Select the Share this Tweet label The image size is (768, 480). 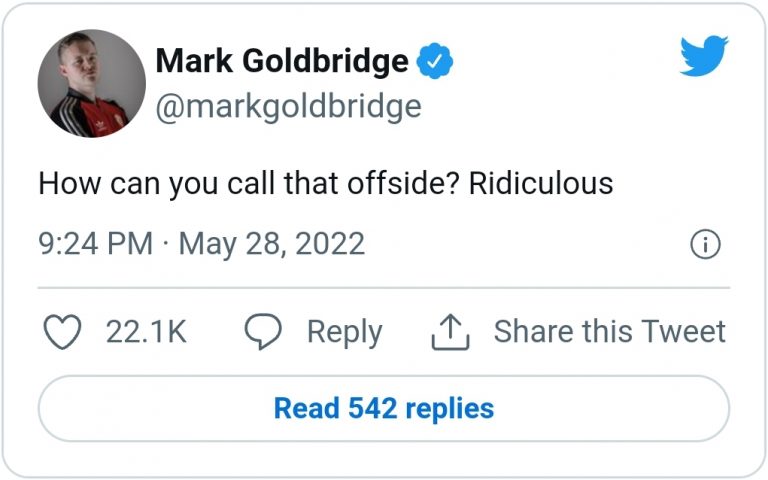click(609, 333)
